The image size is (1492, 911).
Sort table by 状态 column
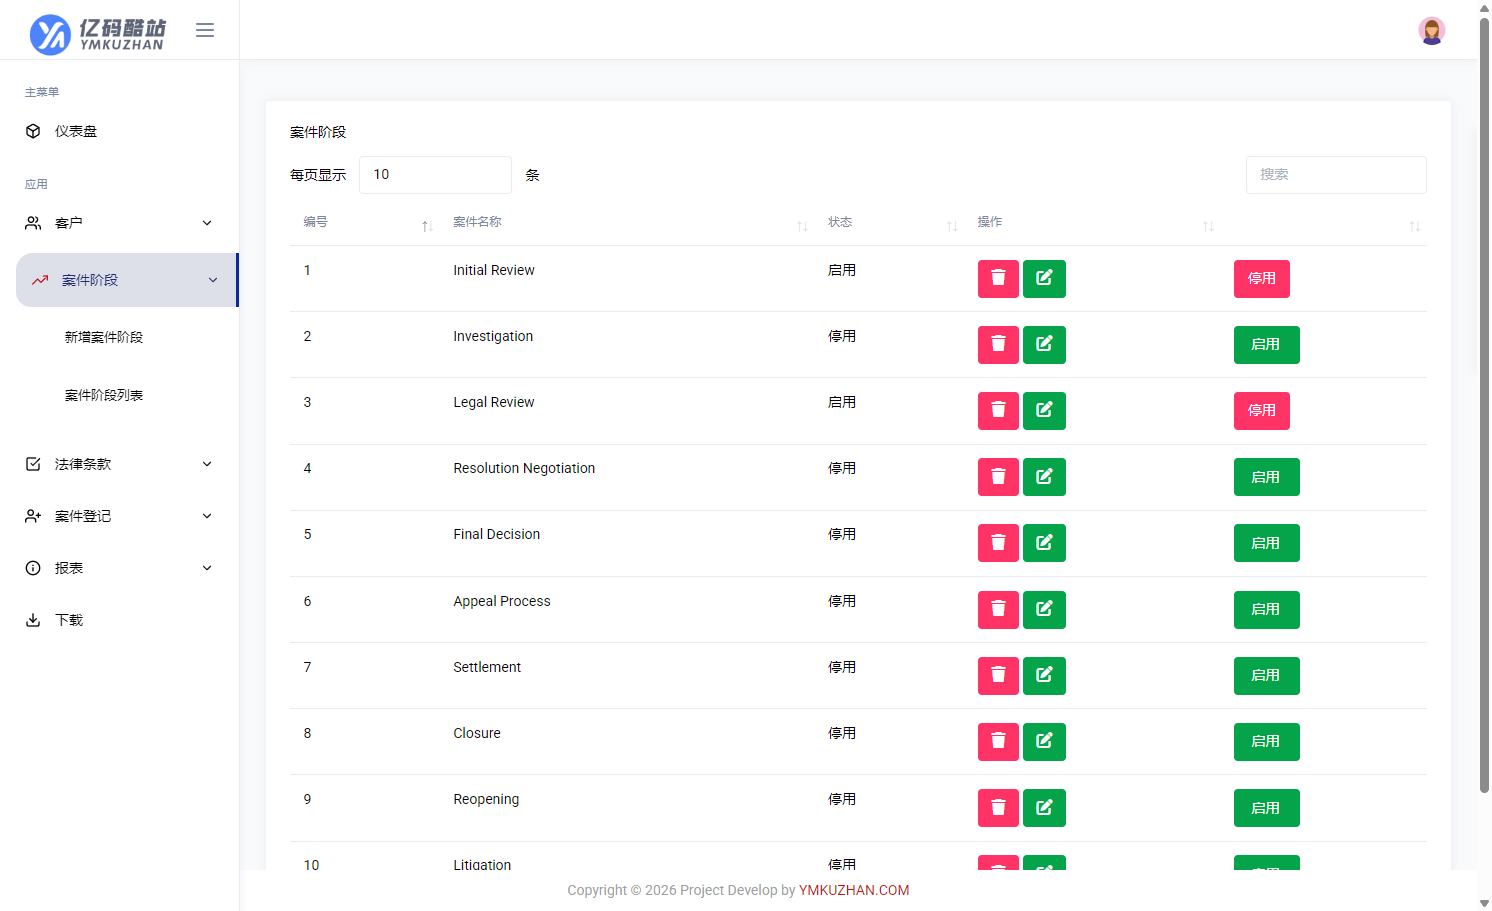(x=889, y=222)
